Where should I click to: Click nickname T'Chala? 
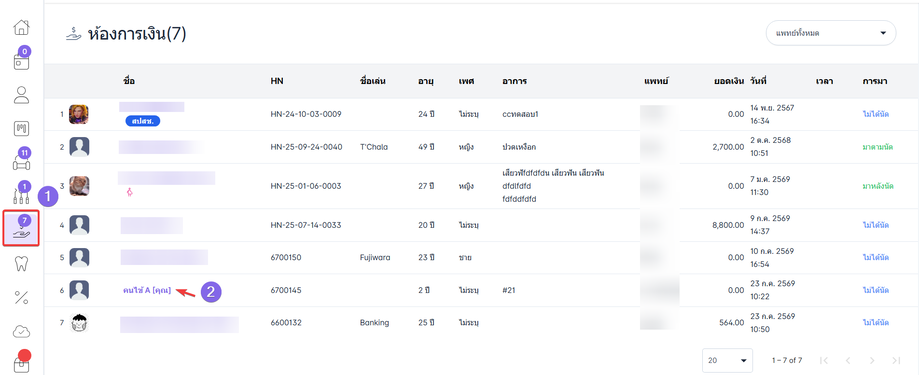pos(374,147)
